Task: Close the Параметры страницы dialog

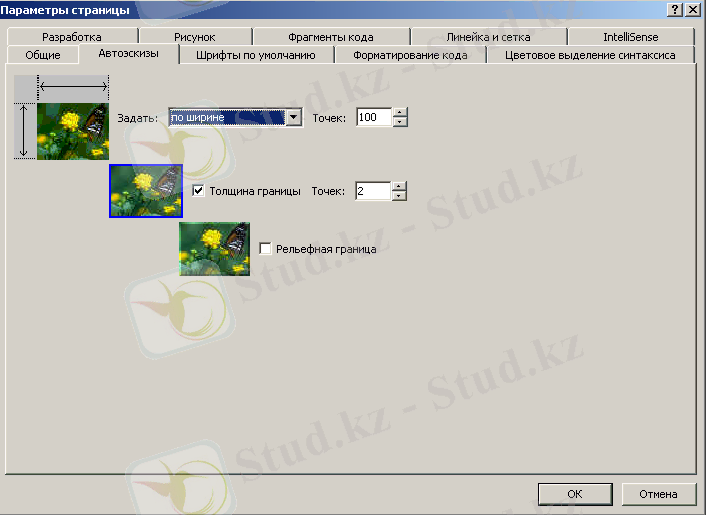Action: 692,9
